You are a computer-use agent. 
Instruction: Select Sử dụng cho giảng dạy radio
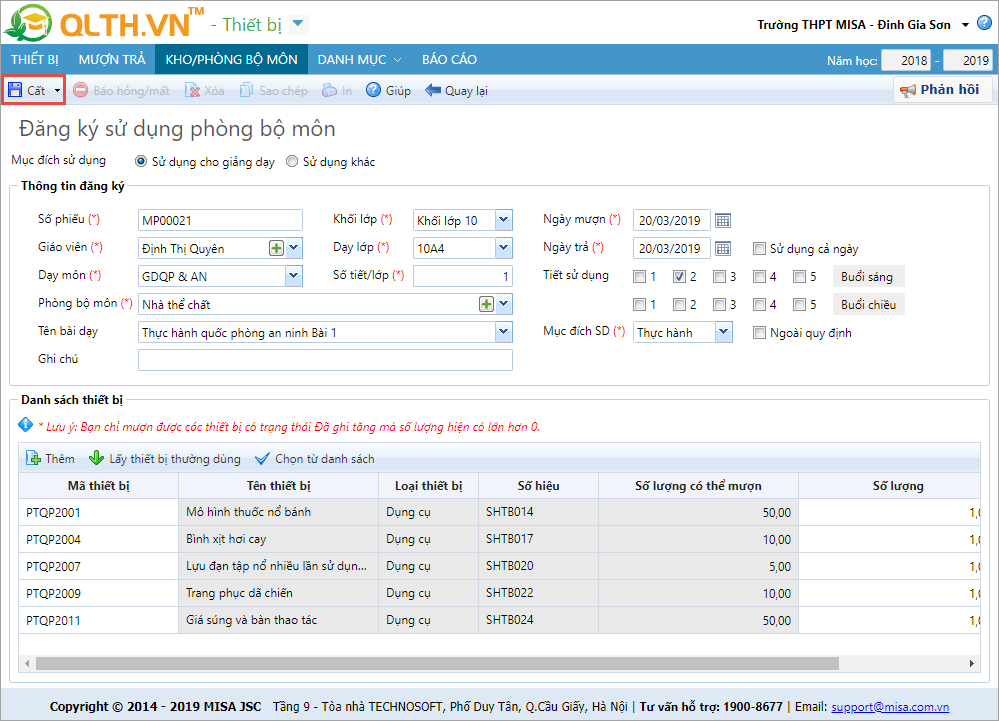[141, 161]
